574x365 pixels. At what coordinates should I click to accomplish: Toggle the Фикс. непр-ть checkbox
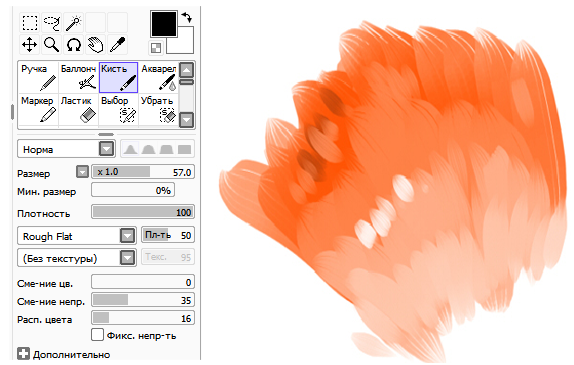pos(97,335)
